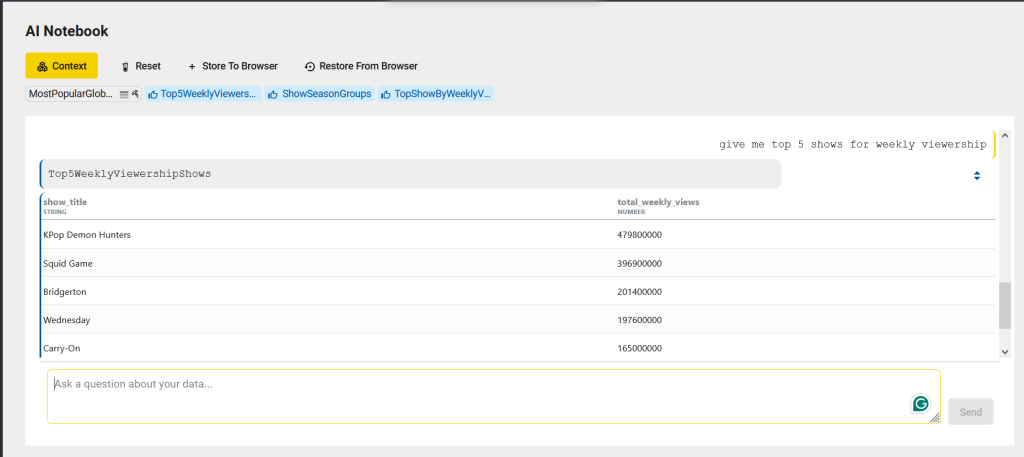This screenshot has width=1024, height=457.
Task: Click thumbs-up icon on the Top5WeeklyViewers chip
Action: click(153, 94)
